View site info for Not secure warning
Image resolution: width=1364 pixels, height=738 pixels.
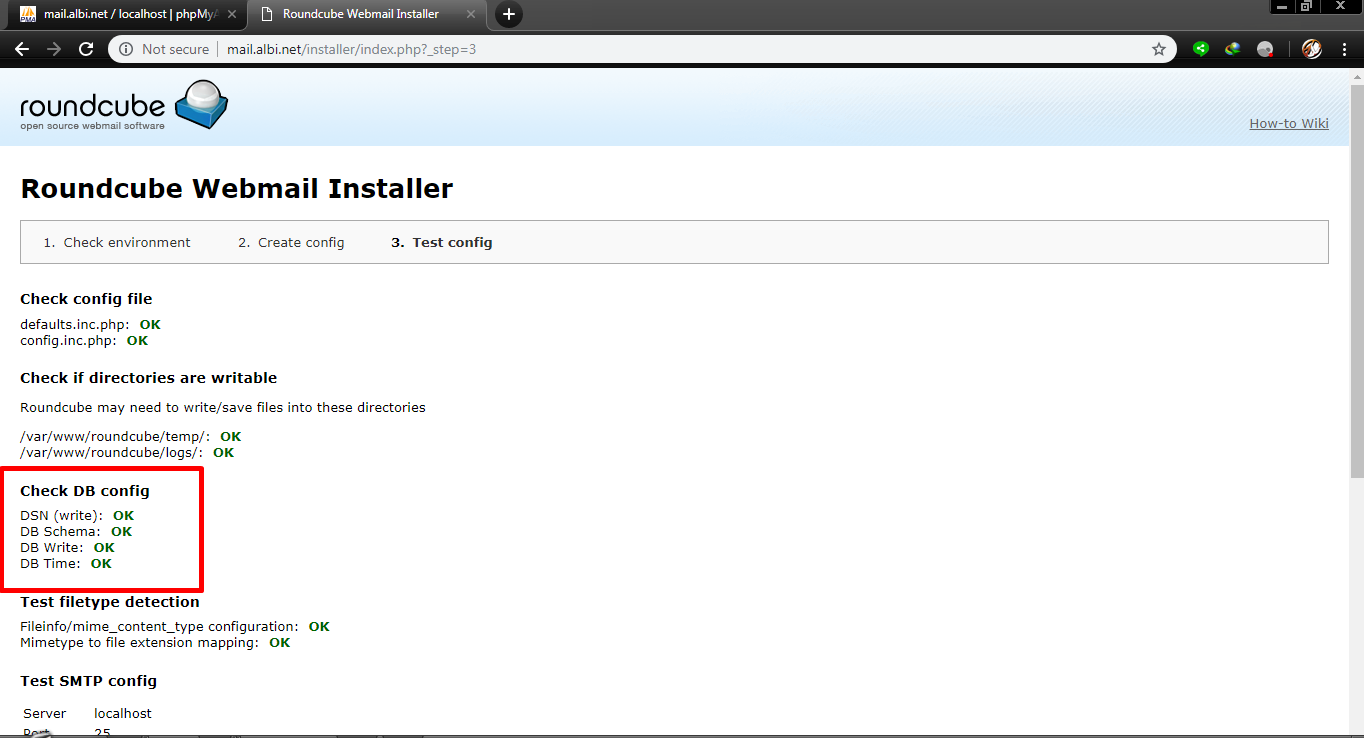[x=165, y=49]
